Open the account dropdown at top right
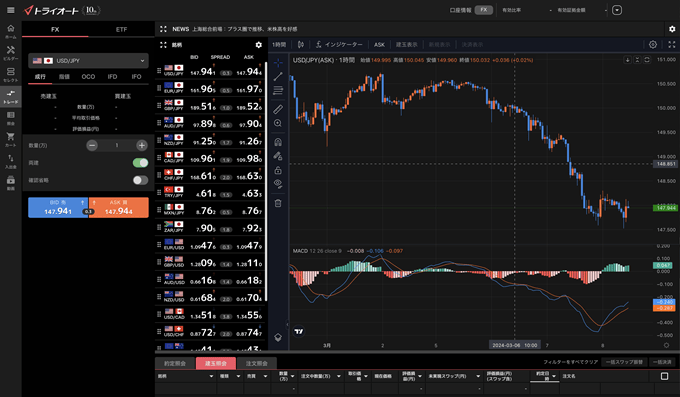680x397 pixels. (x=617, y=10)
